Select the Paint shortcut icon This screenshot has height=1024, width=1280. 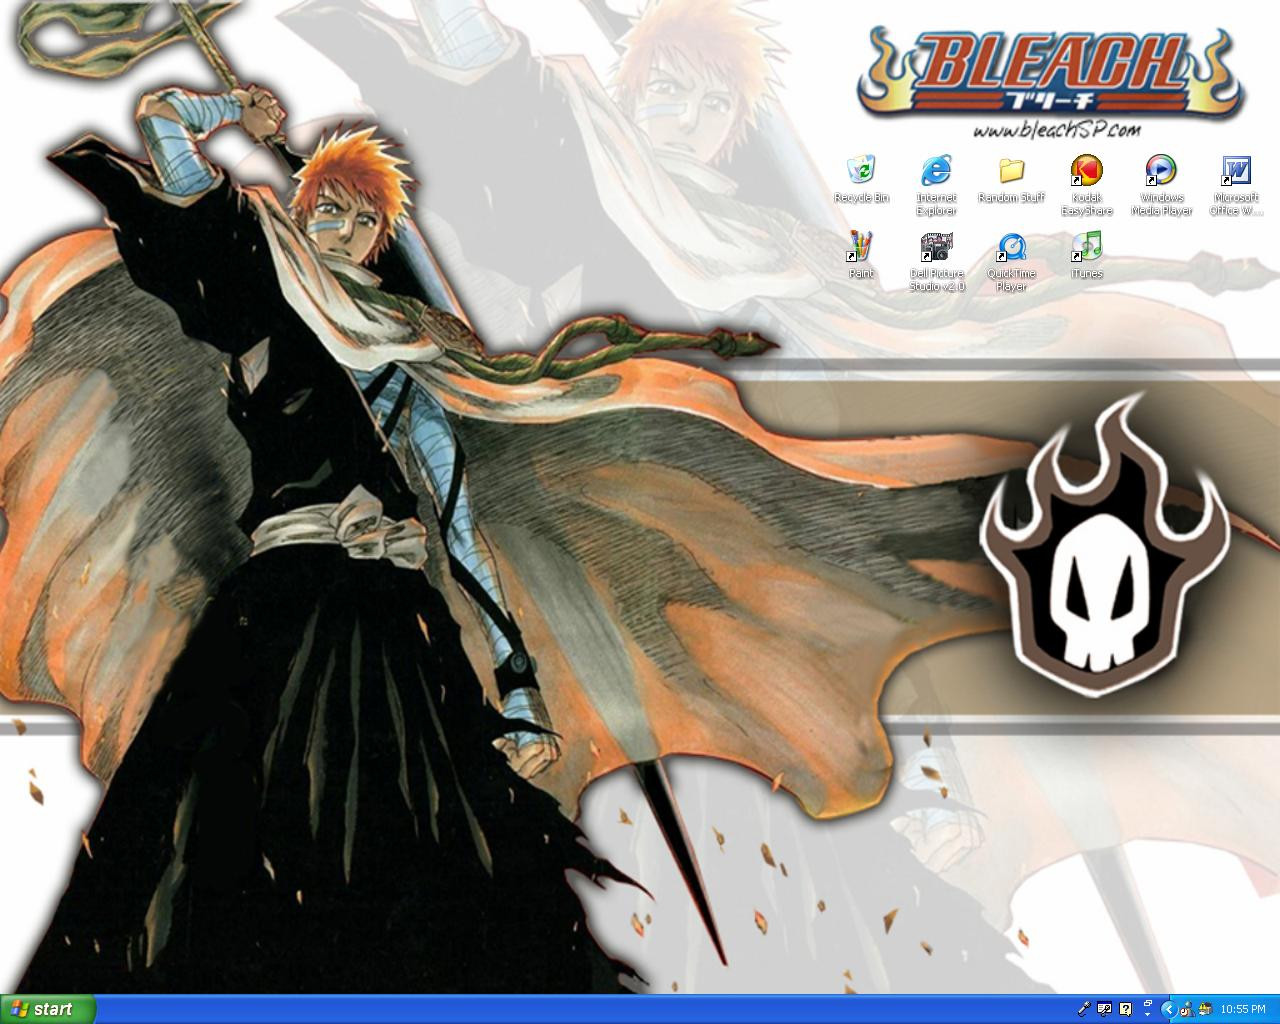coord(861,255)
